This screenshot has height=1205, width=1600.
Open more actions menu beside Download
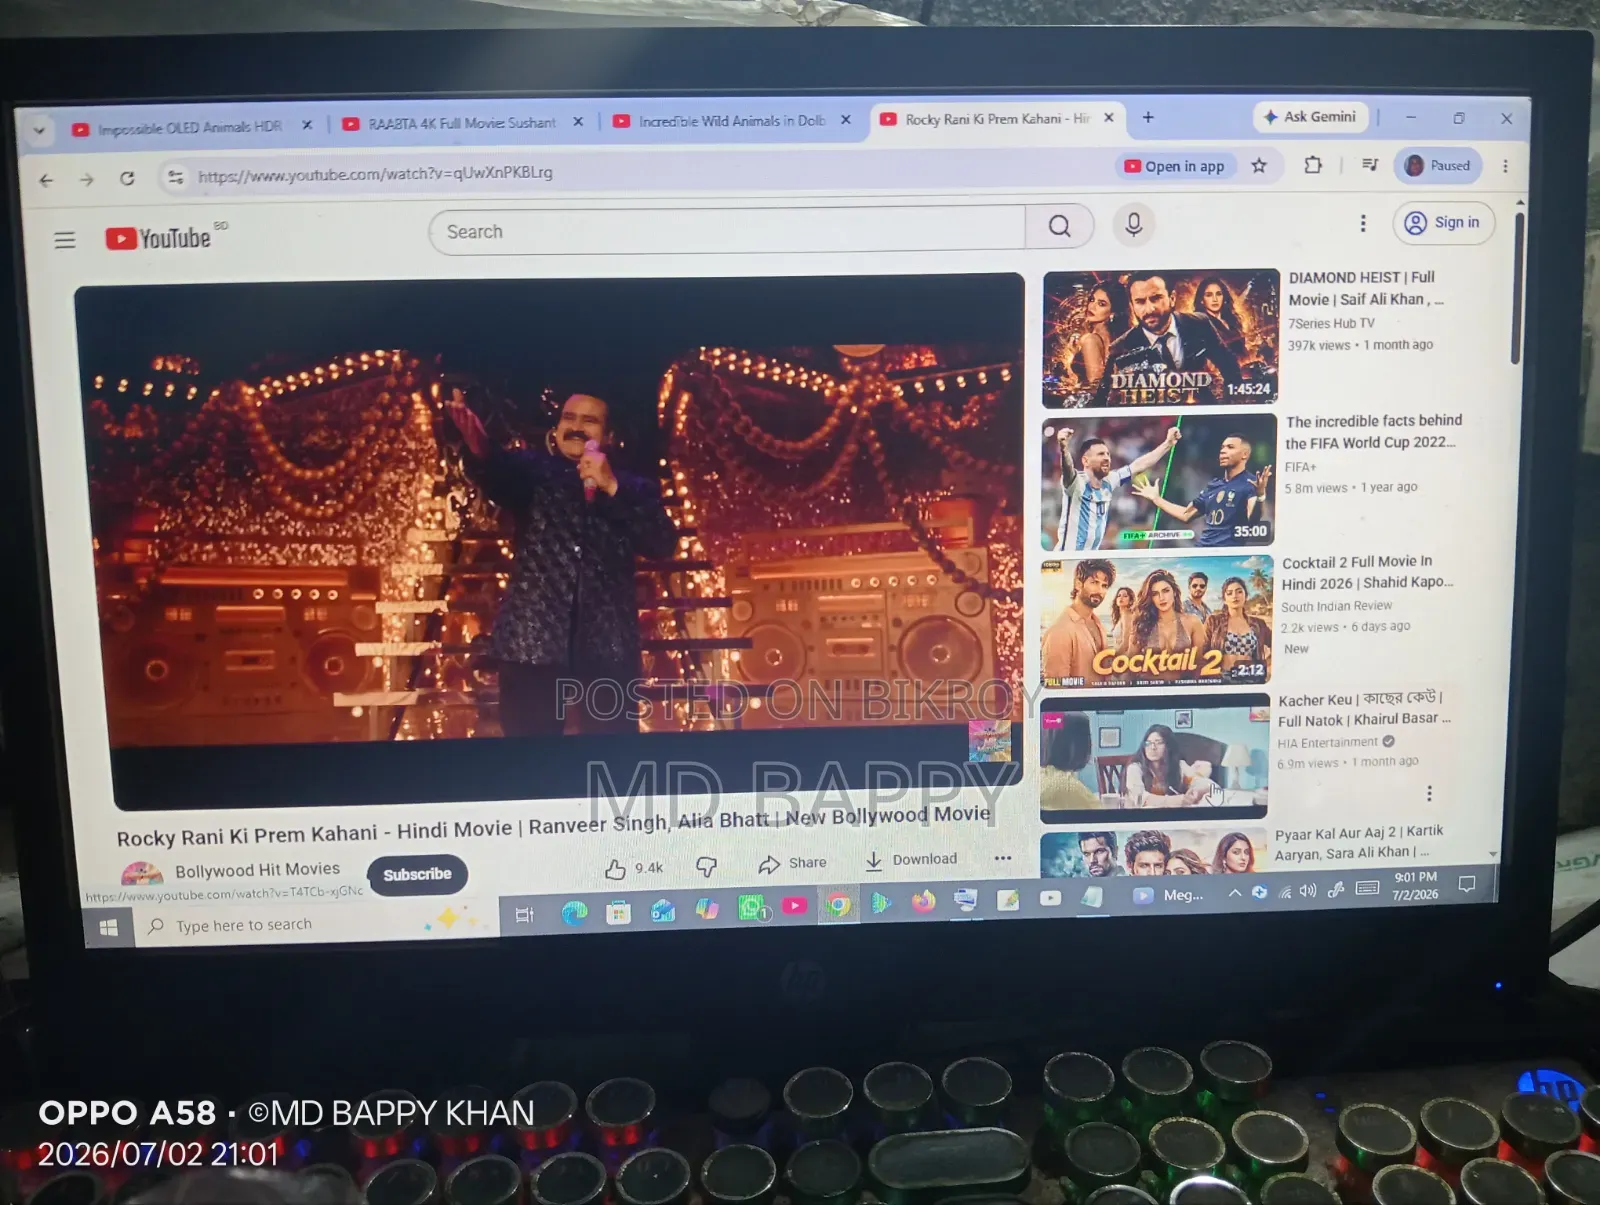coord(1003,858)
